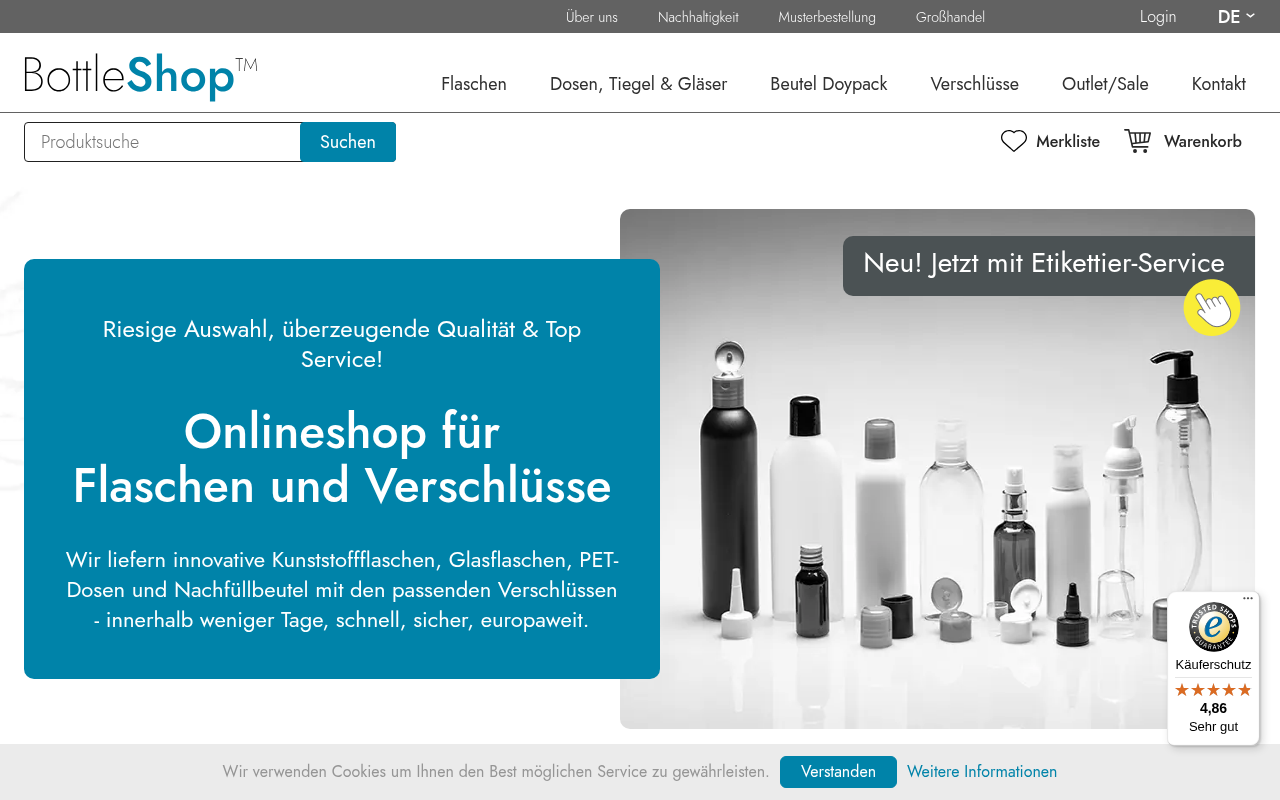The width and height of the screenshot is (1280, 800).
Task: Visit the Großhandel link
Action: tap(950, 17)
